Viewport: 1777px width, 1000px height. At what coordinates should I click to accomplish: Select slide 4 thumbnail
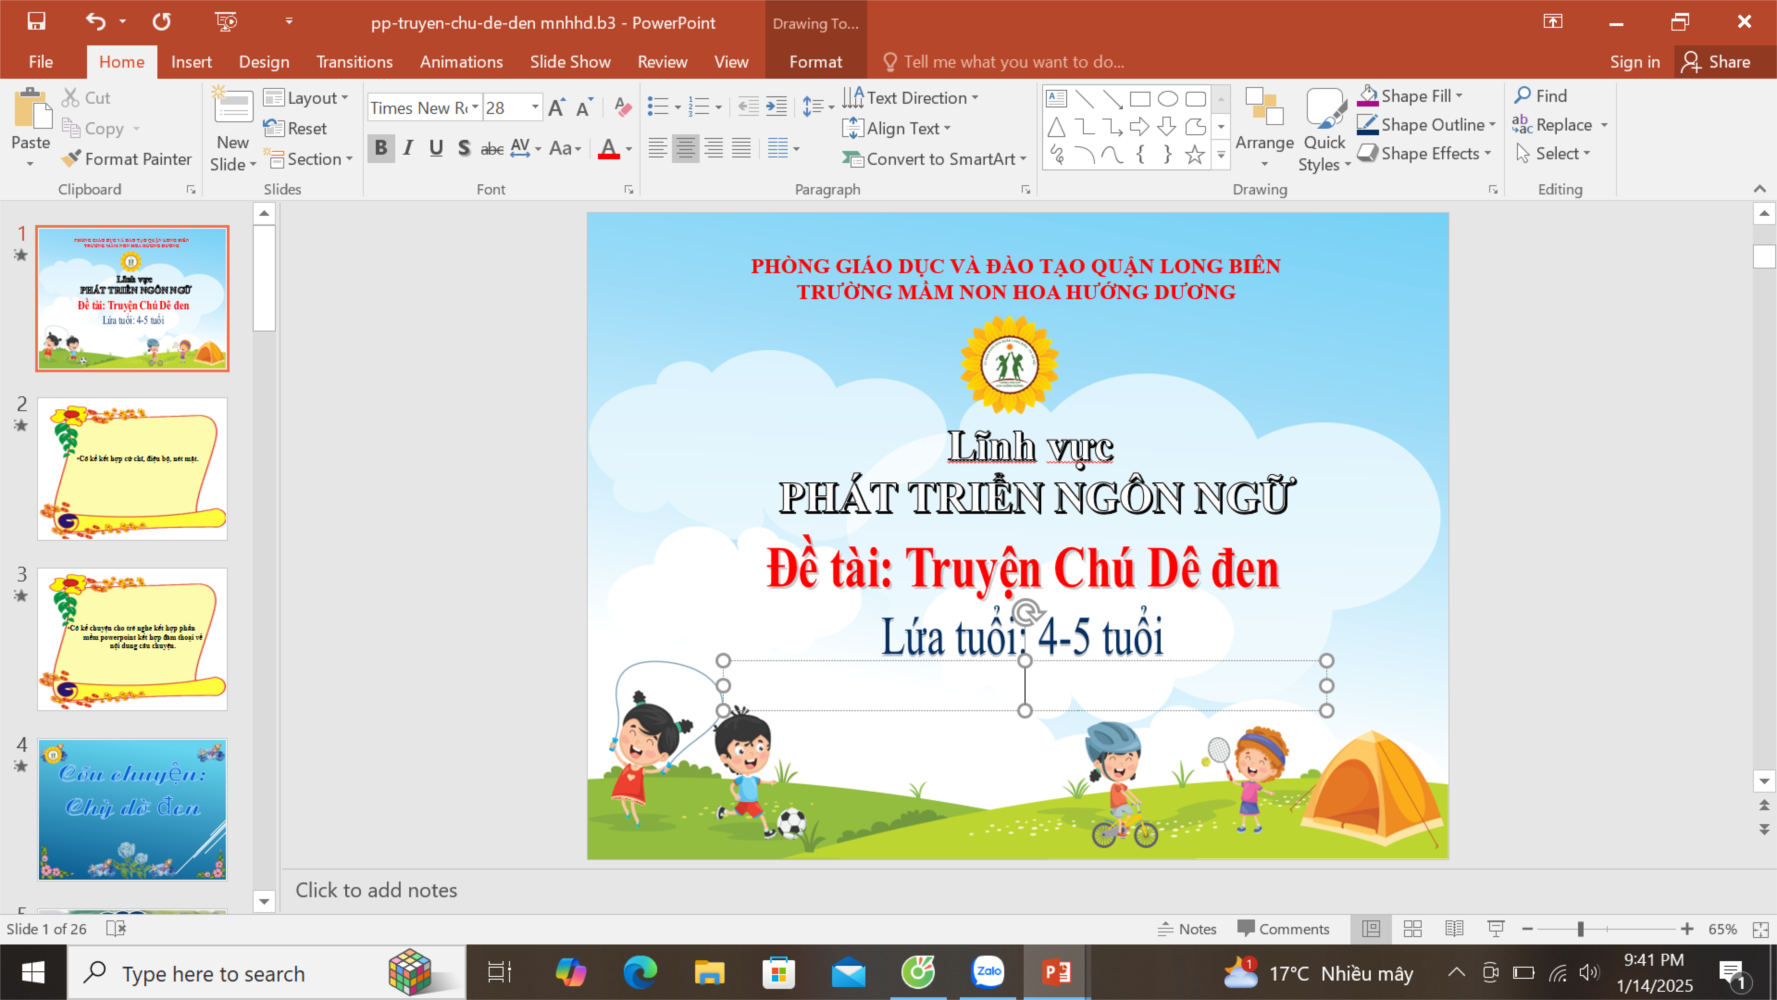pyautogui.click(x=132, y=809)
